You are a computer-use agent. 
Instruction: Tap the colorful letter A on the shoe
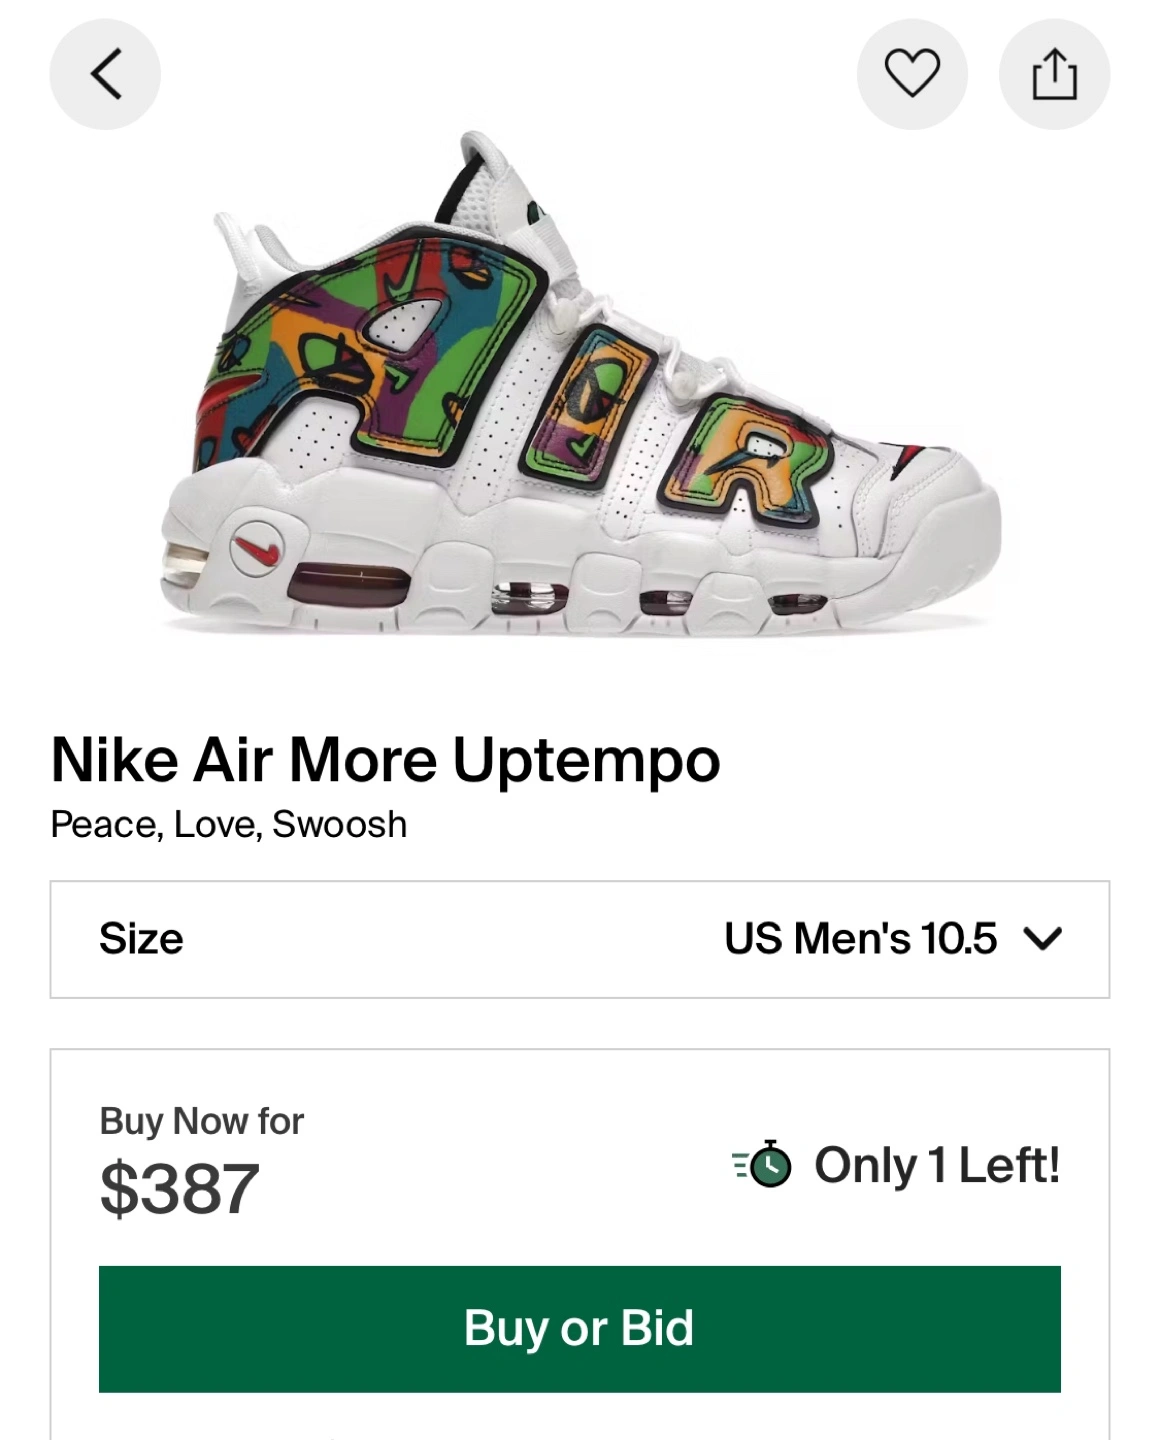[375, 355]
